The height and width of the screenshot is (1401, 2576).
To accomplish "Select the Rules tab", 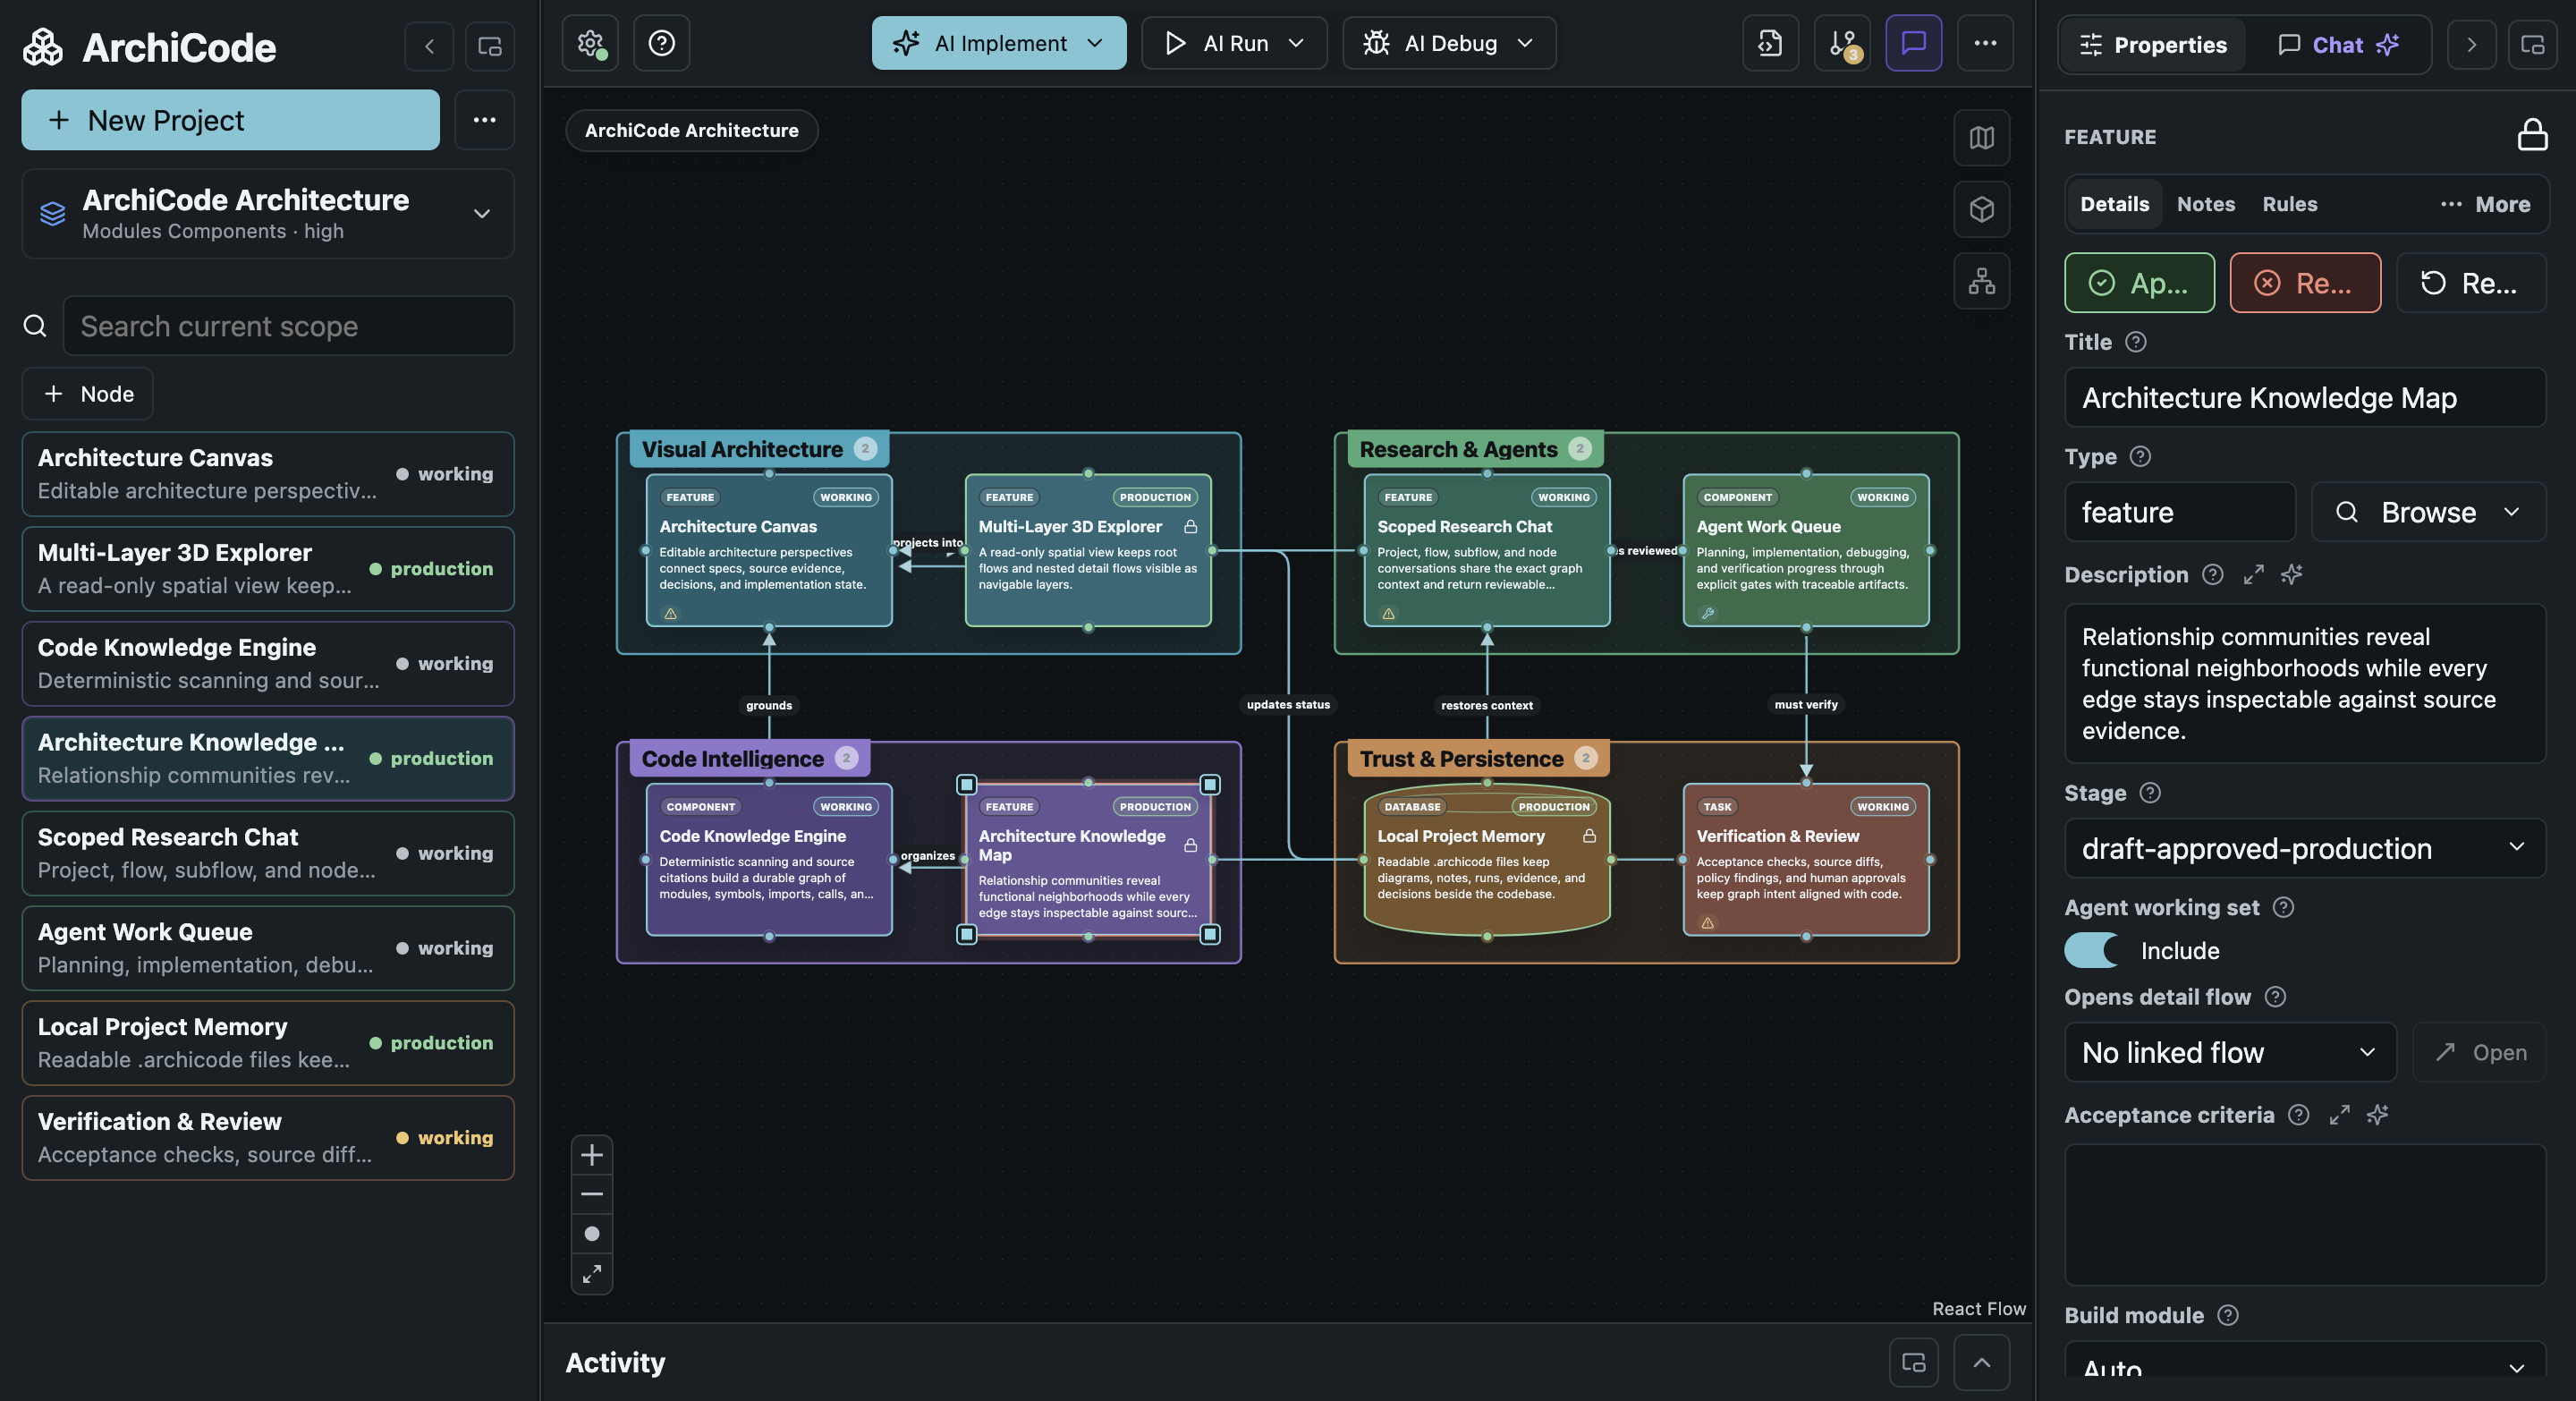I will click(2289, 204).
